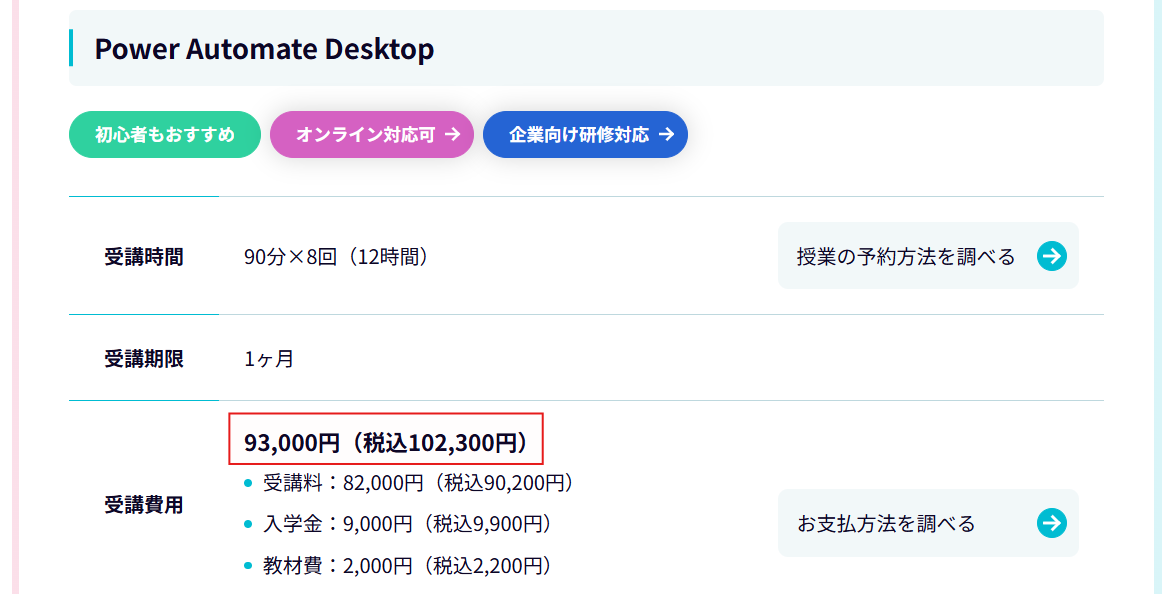Open the 授業の予約方法を調べる link
Viewport: 1171px width, 594px height.
tap(928, 256)
